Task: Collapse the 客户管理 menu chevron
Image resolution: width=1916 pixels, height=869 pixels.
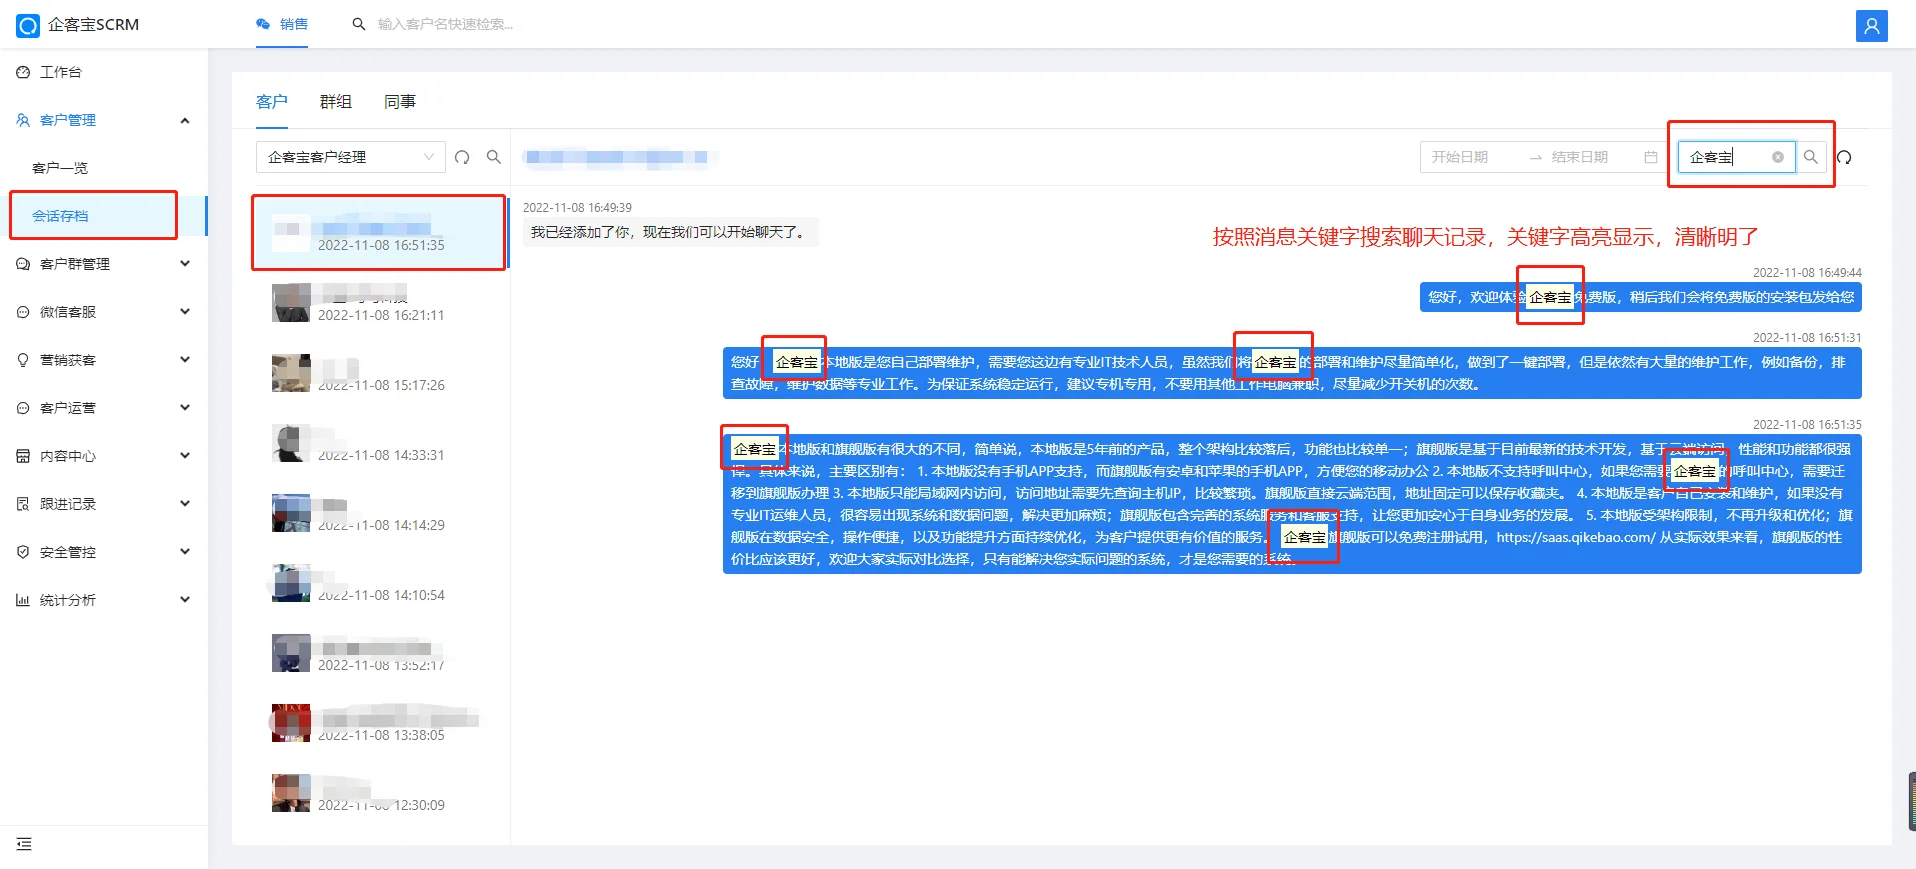Action: click(185, 120)
